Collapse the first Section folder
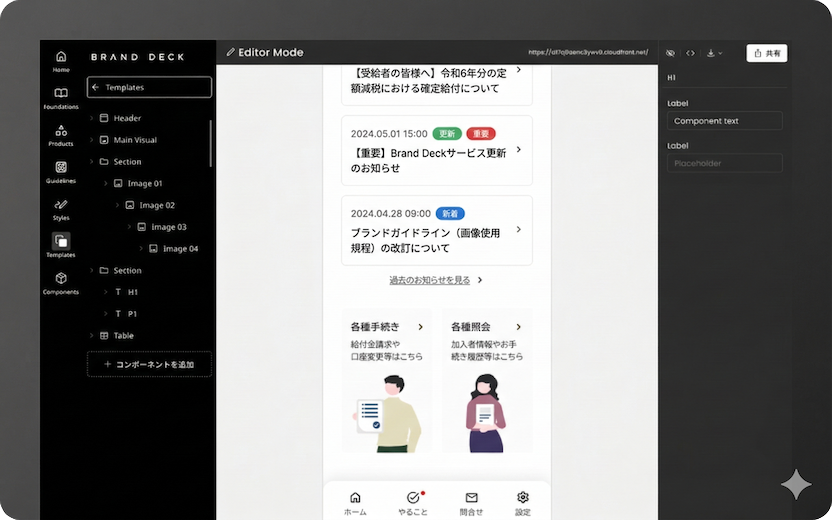Viewport: 832px width, 520px height. pos(91,161)
